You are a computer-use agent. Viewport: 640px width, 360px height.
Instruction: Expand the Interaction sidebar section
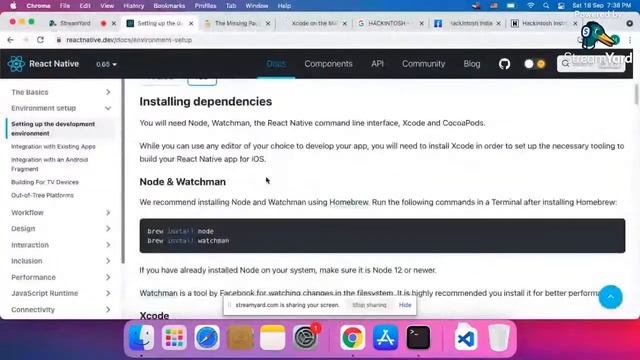[x=61, y=245]
